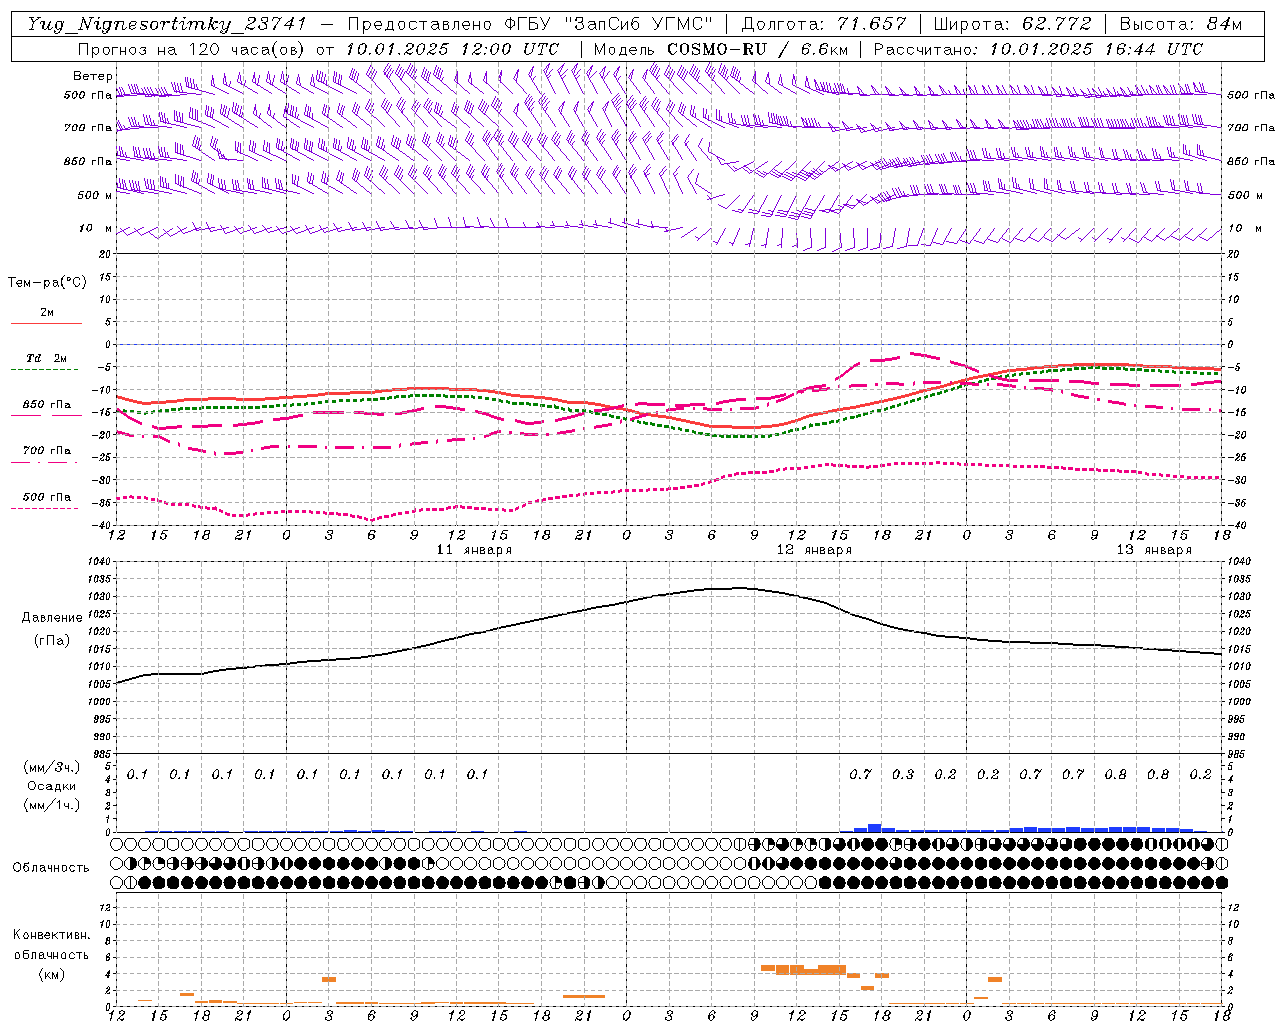Click the Долгота: 71.657 value
The width and height of the screenshot is (1280, 1024).
click(824, 24)
